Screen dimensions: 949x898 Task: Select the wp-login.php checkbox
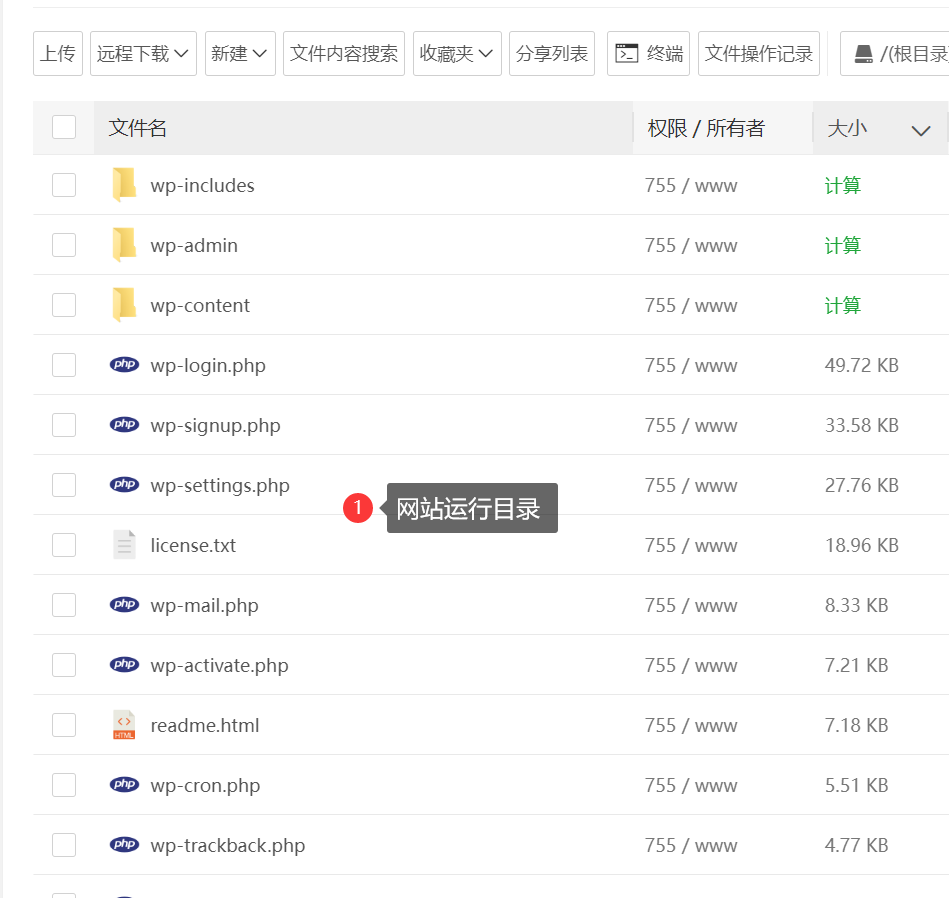pyautogui.click(x=64, y=365)
